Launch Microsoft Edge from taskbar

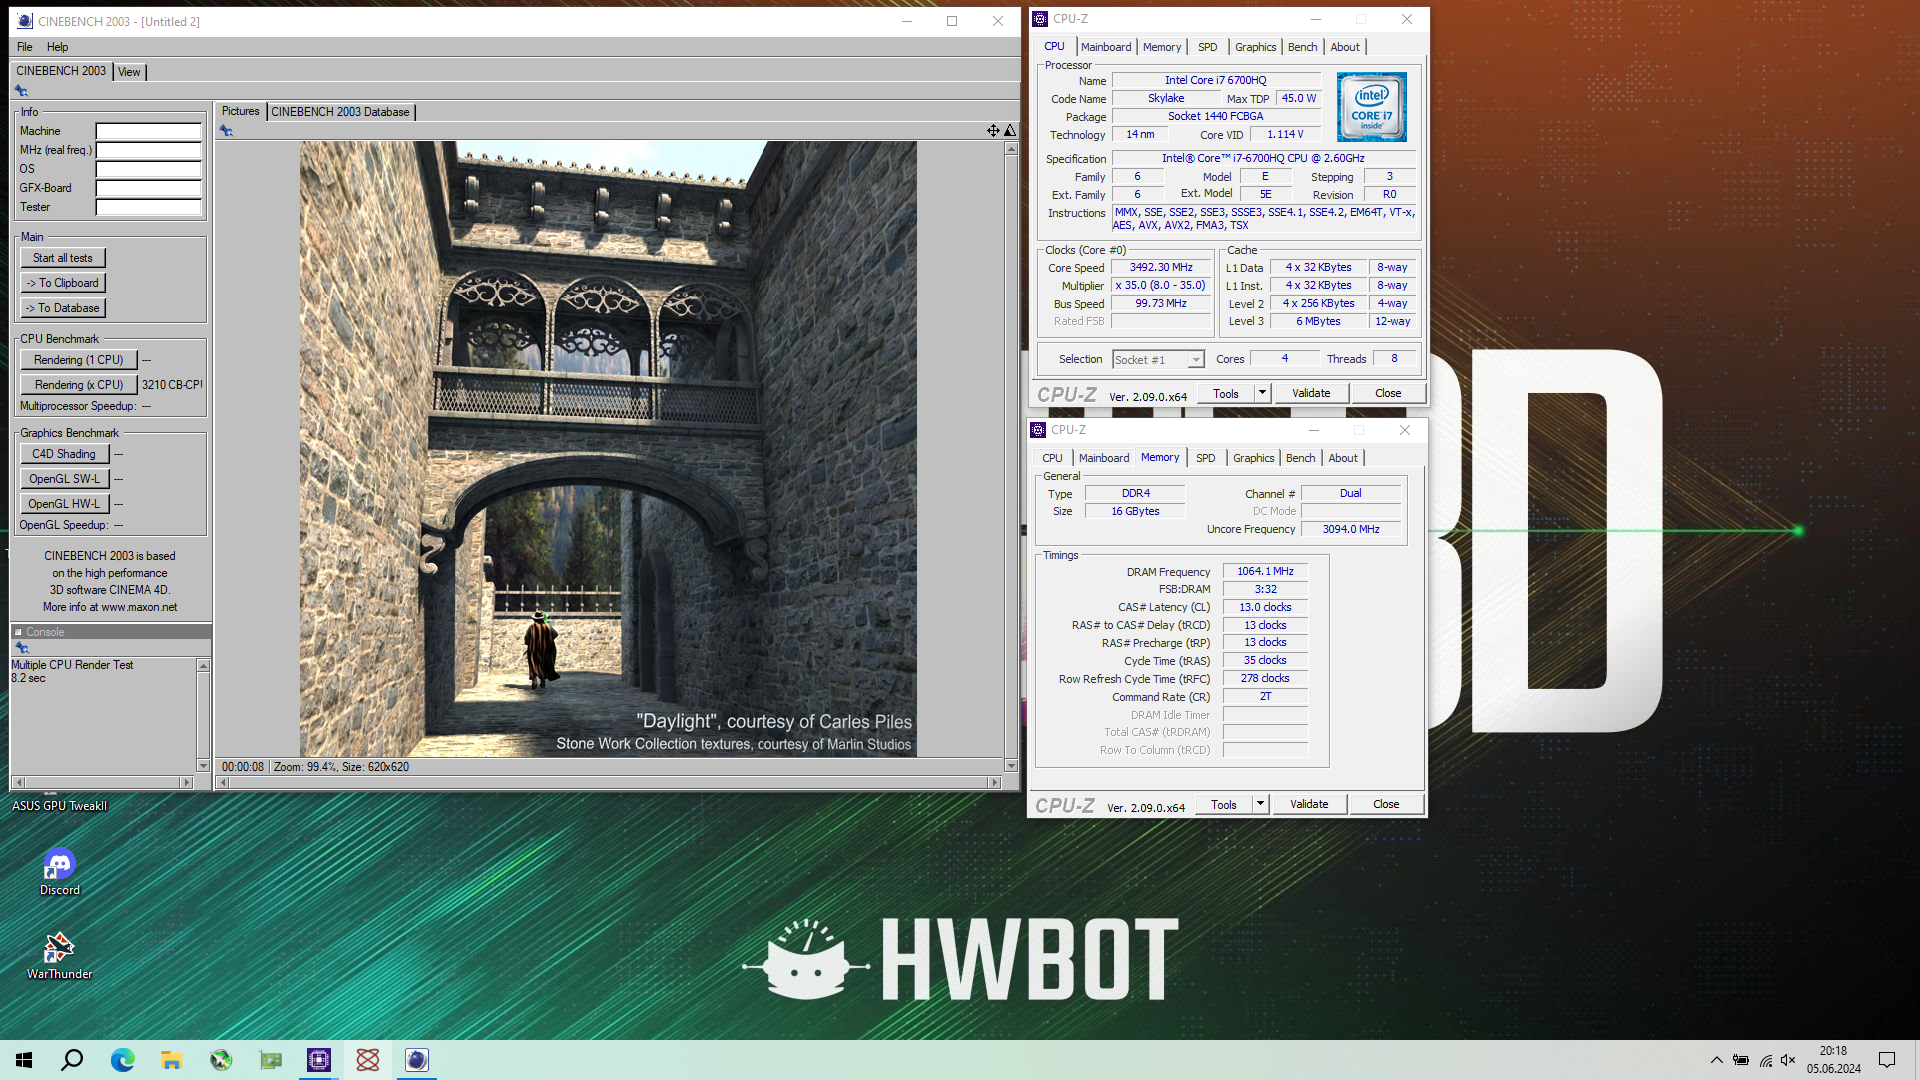[x=122, y=1060]
